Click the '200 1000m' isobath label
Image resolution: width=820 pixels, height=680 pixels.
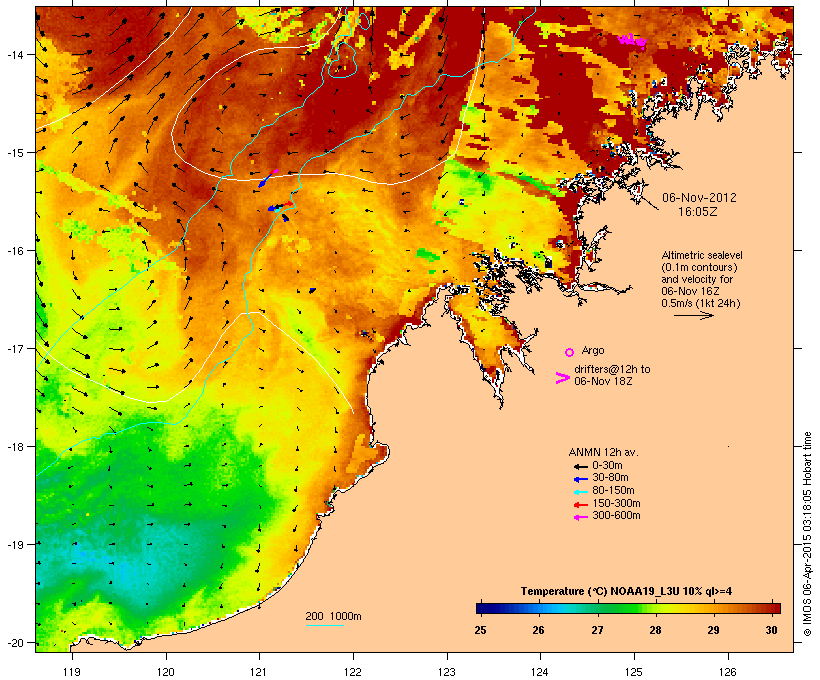tap(333, 616)
